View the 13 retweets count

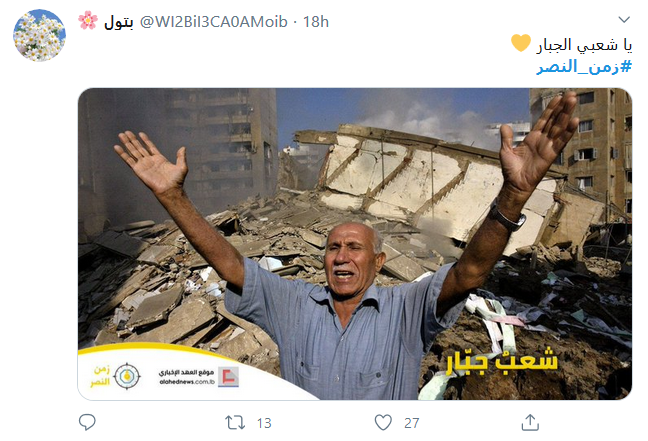pyautogui.click(x=264, y=423)
